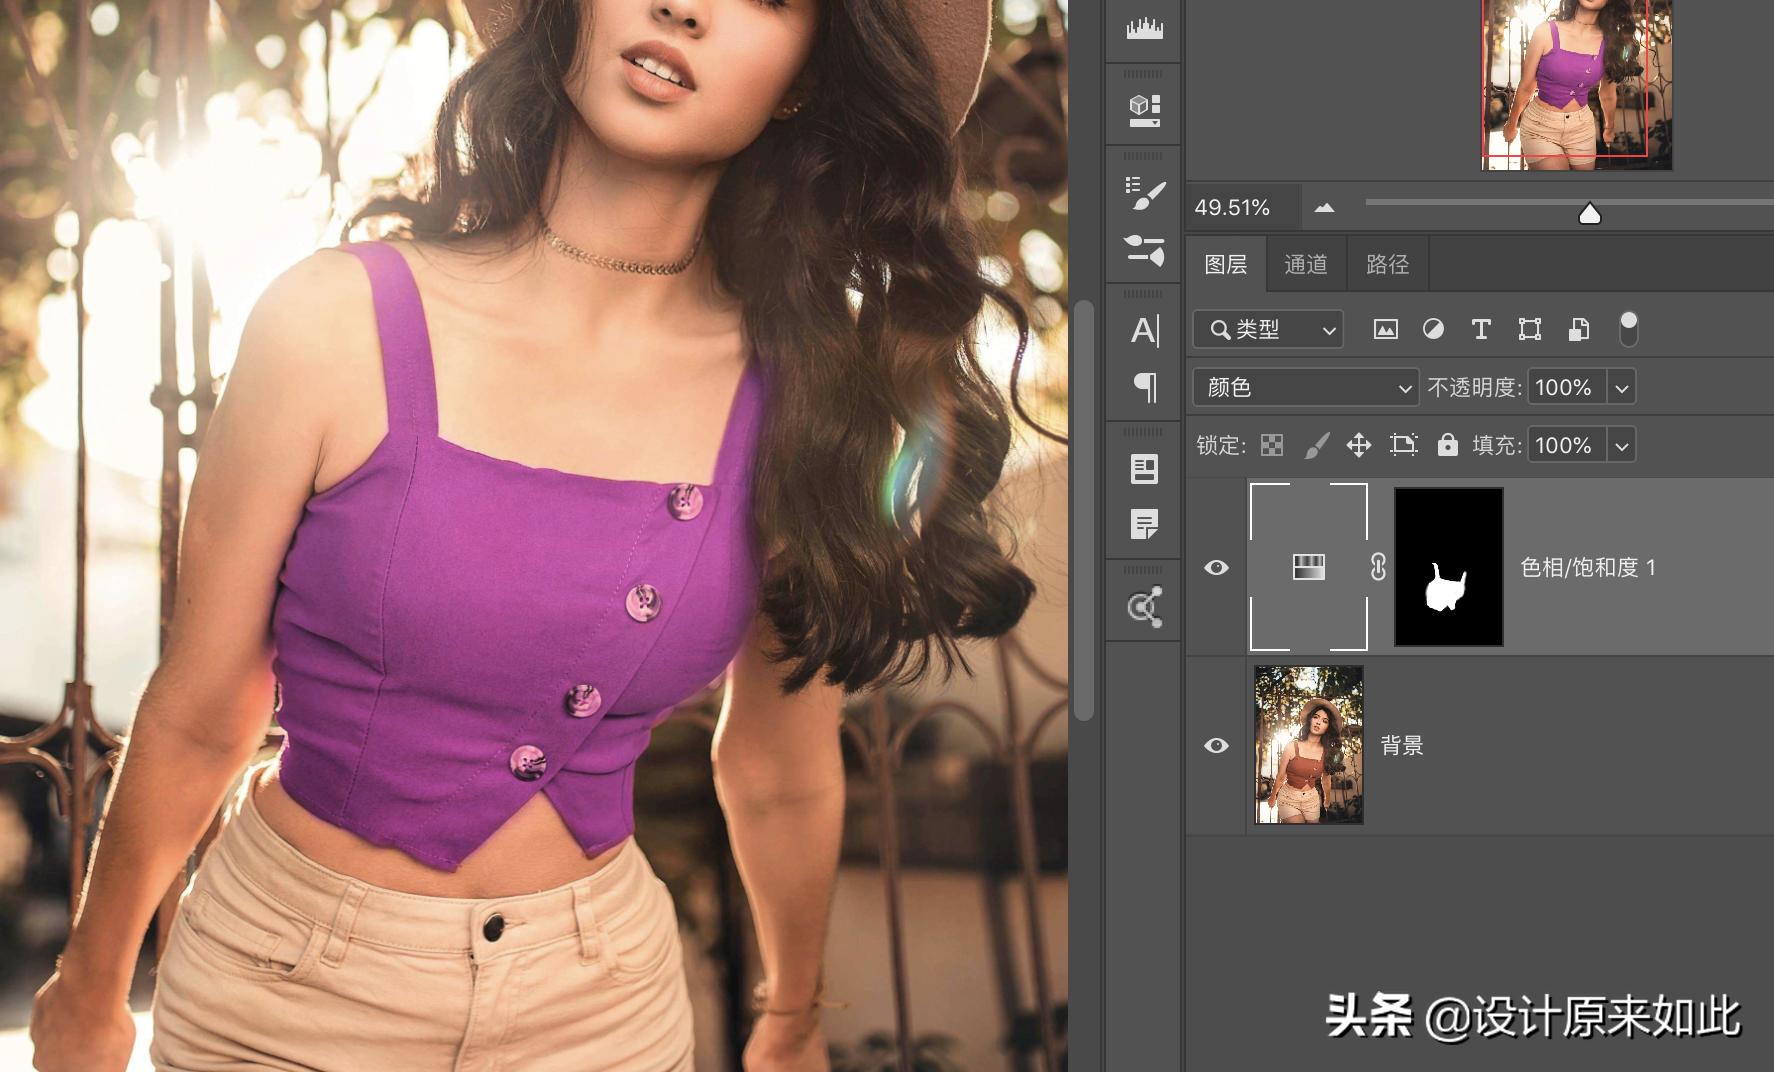Filter layers by adjustment layer icon
This screenshot has height=1072, width=1774.
click(1433, 329)
